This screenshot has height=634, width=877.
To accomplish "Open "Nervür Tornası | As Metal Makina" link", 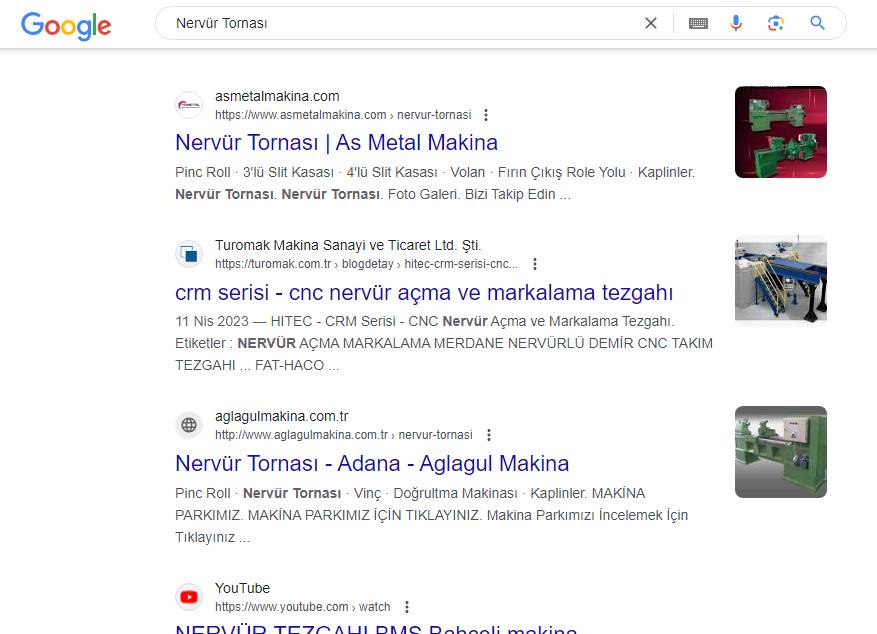I will tap(336, 143).
